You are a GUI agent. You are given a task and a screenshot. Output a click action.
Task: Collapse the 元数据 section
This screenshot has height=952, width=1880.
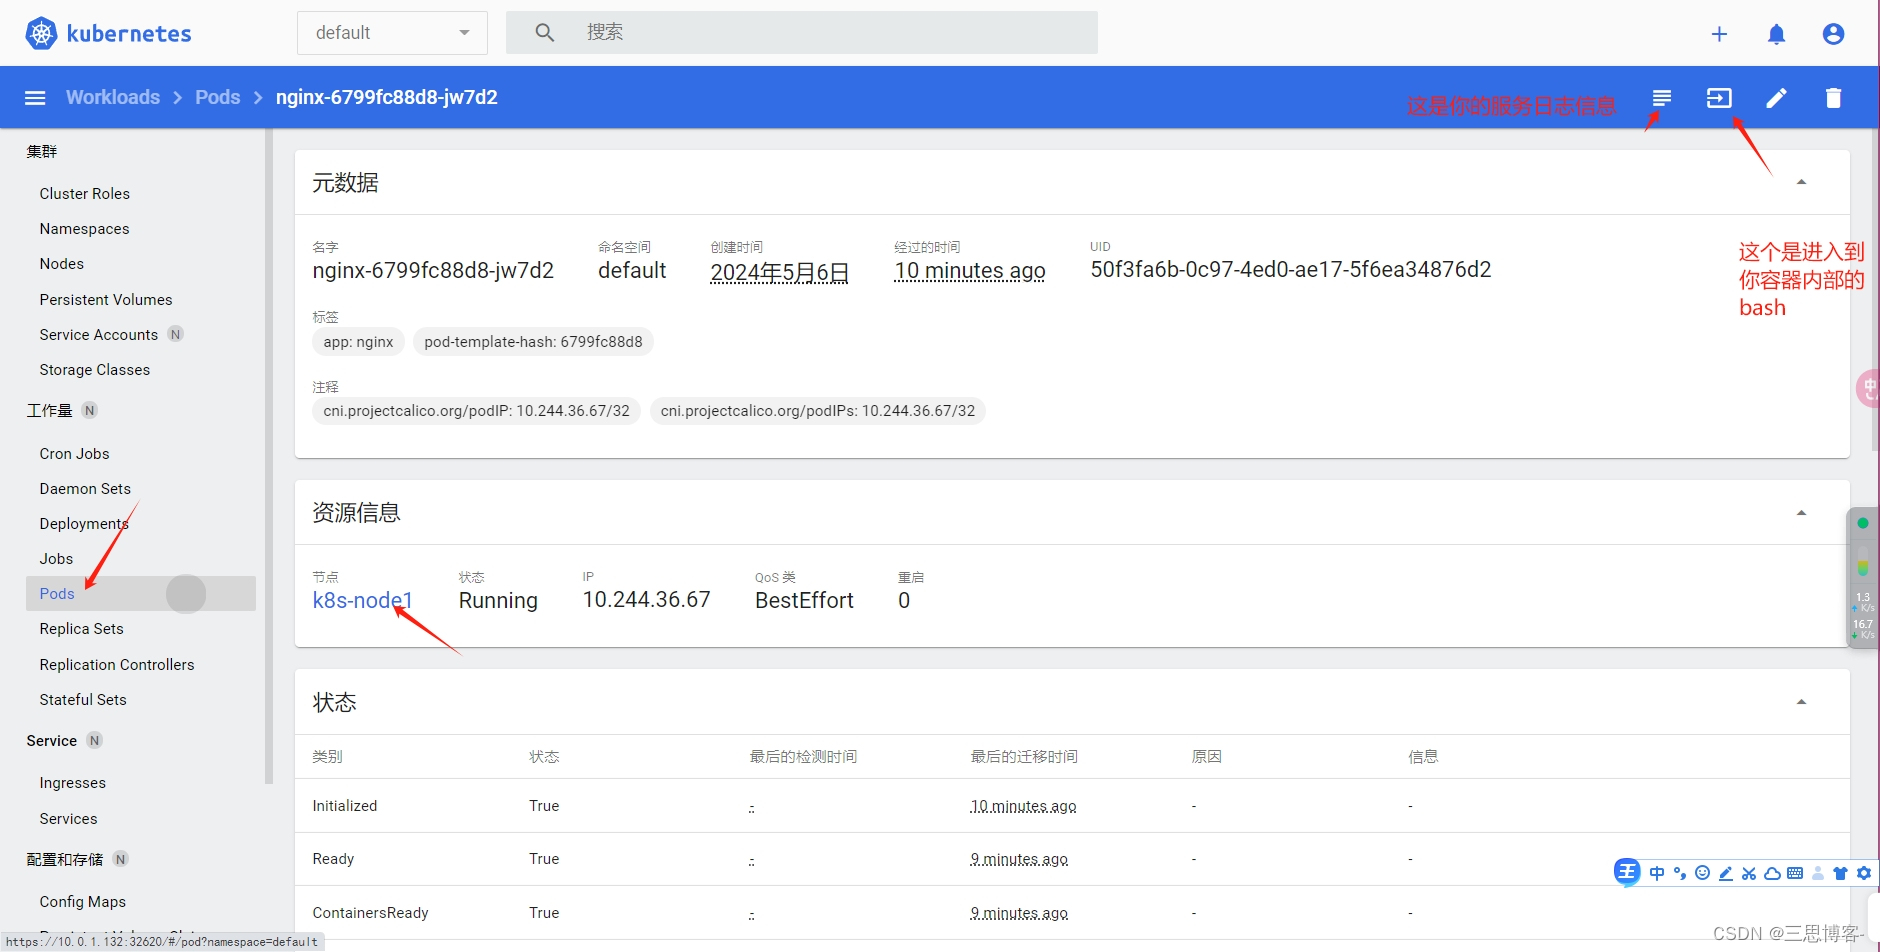1801,182
